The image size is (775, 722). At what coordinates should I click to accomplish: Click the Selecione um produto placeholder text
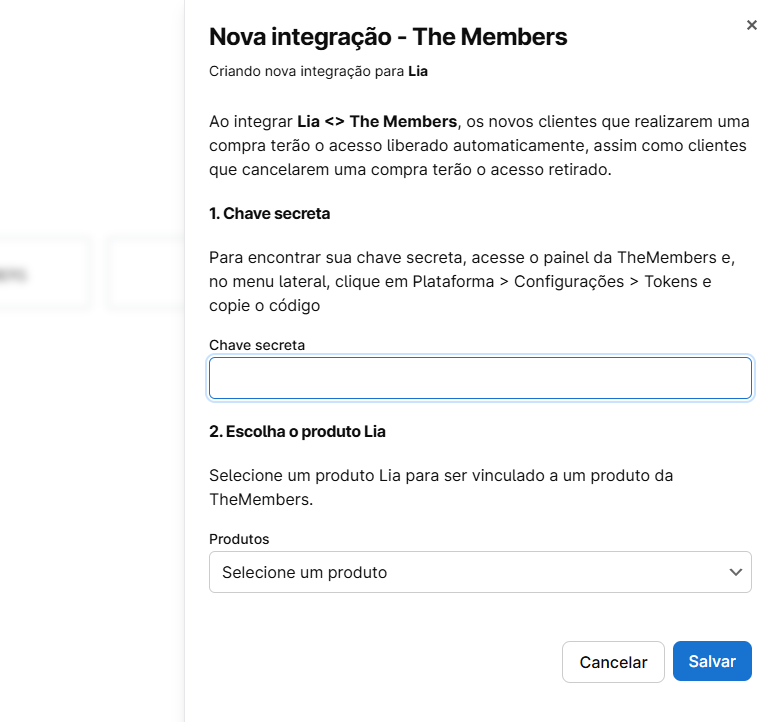click(304, 573)
